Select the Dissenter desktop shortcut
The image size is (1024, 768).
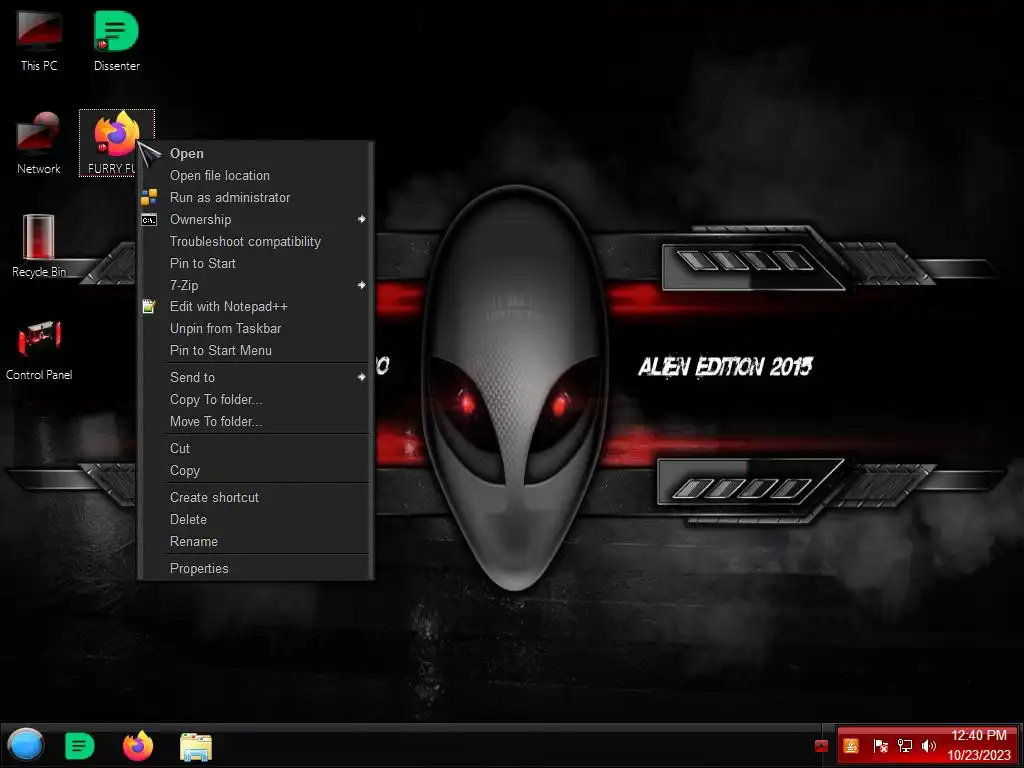(x=116, y=39)
